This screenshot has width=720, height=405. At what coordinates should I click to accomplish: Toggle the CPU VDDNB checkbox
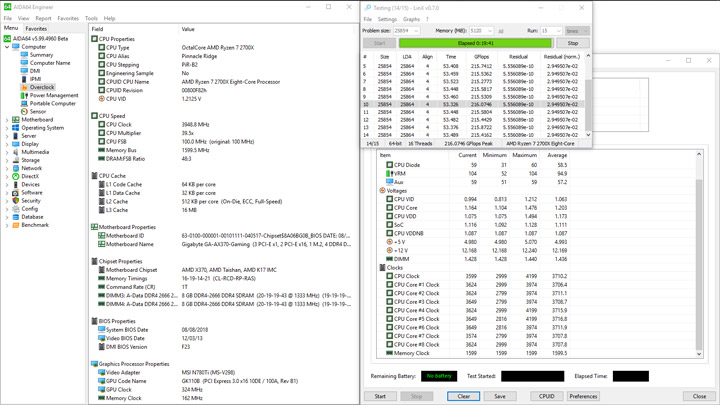click(x=389, y=233)
